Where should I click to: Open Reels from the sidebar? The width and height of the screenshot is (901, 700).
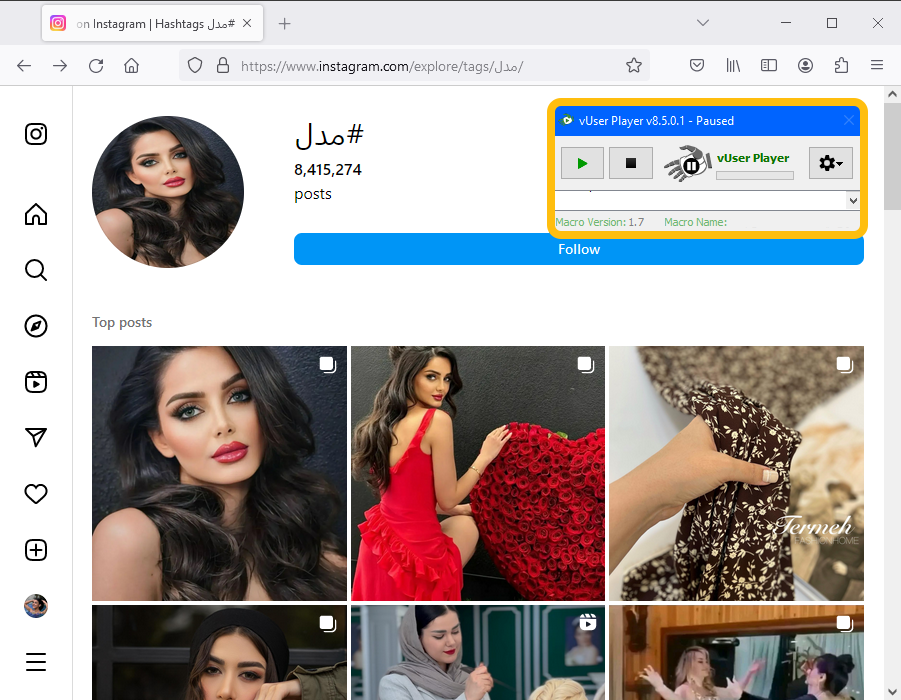point(36,382)
